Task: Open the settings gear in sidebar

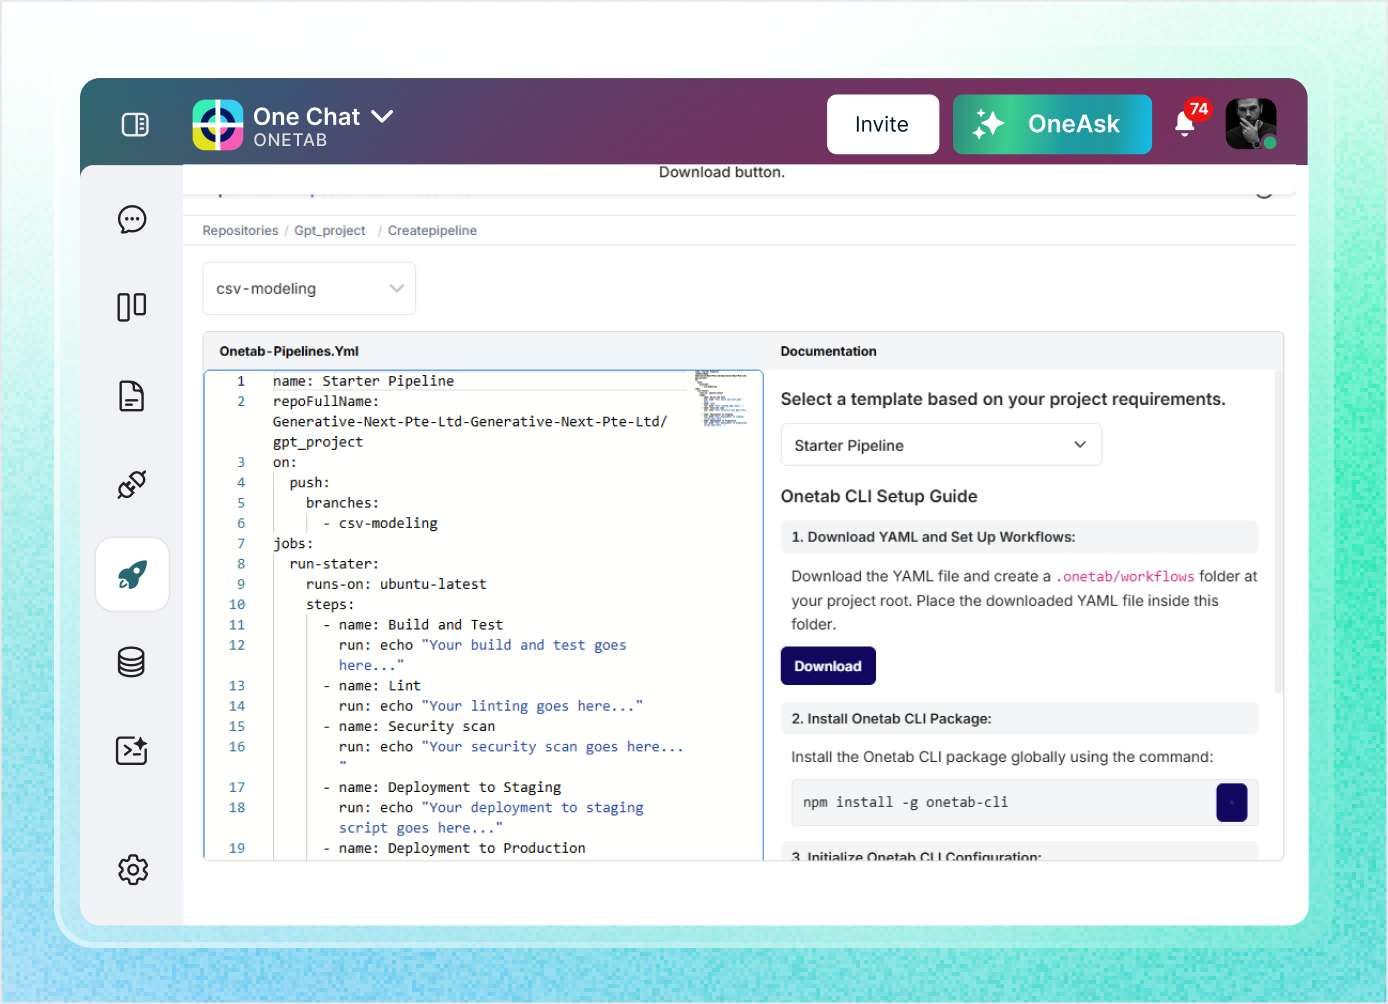Action: pyautogui.click(x=133, y=869)
